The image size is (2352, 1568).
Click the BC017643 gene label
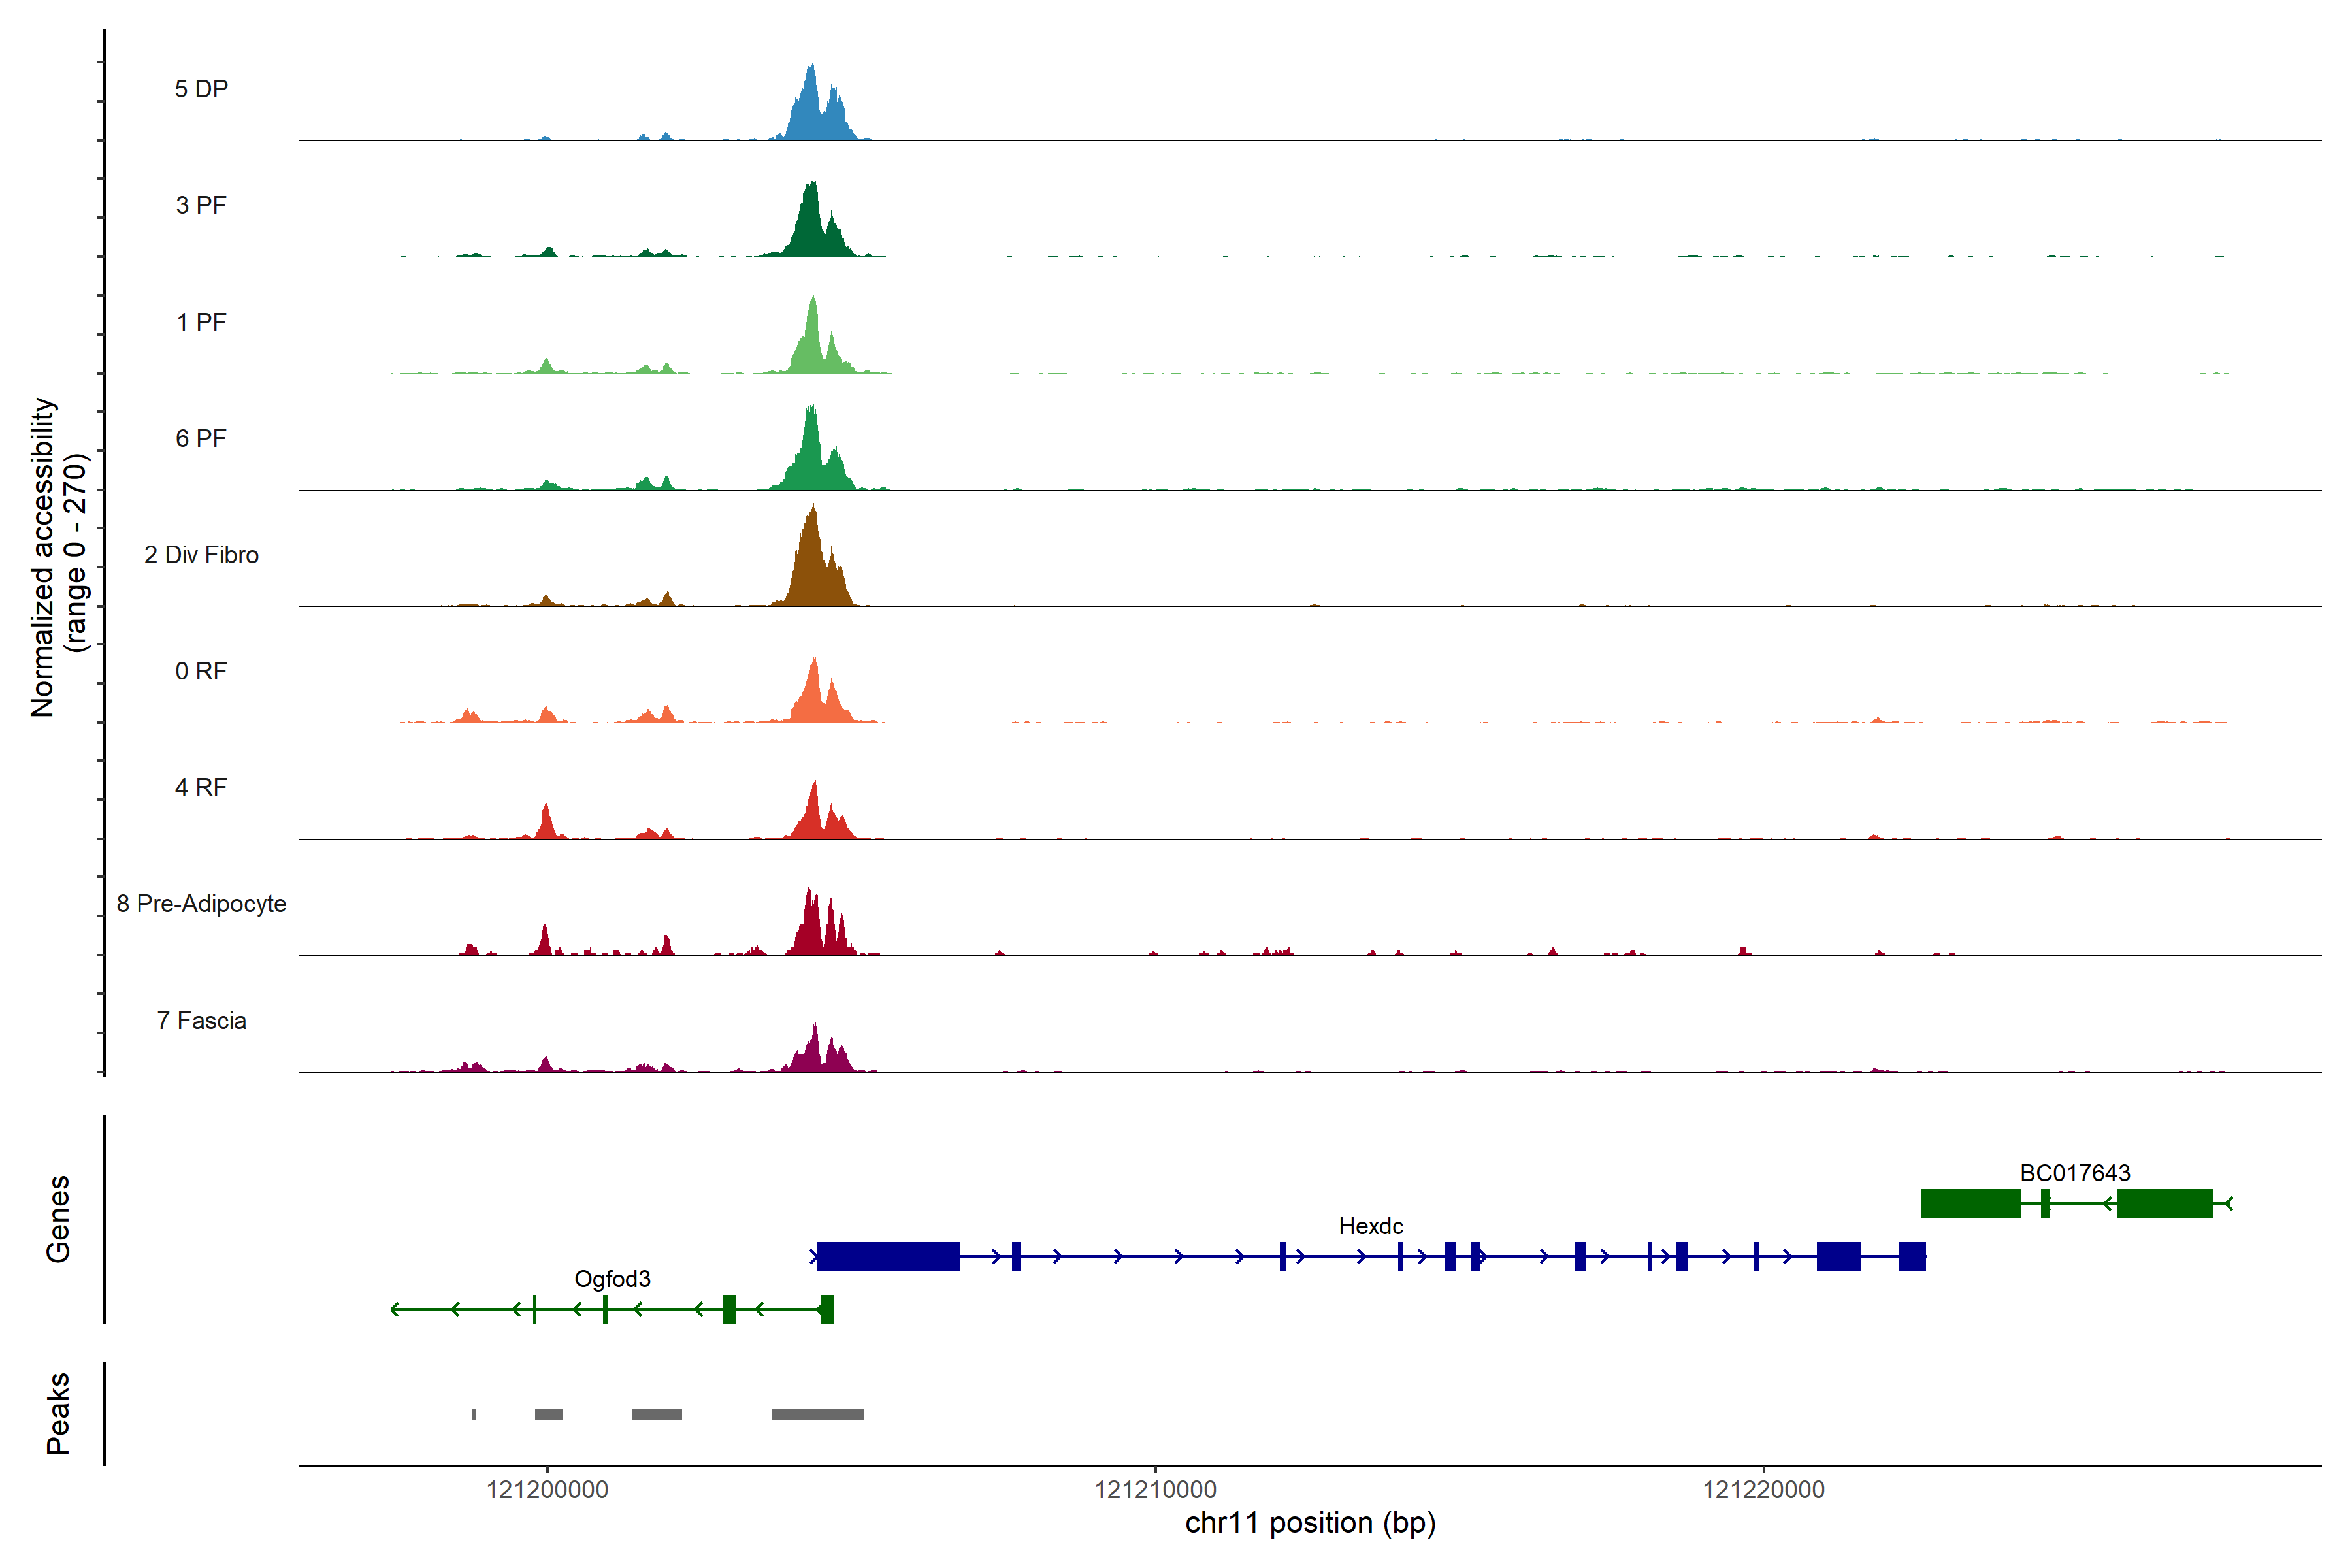pos(2075,1173)
